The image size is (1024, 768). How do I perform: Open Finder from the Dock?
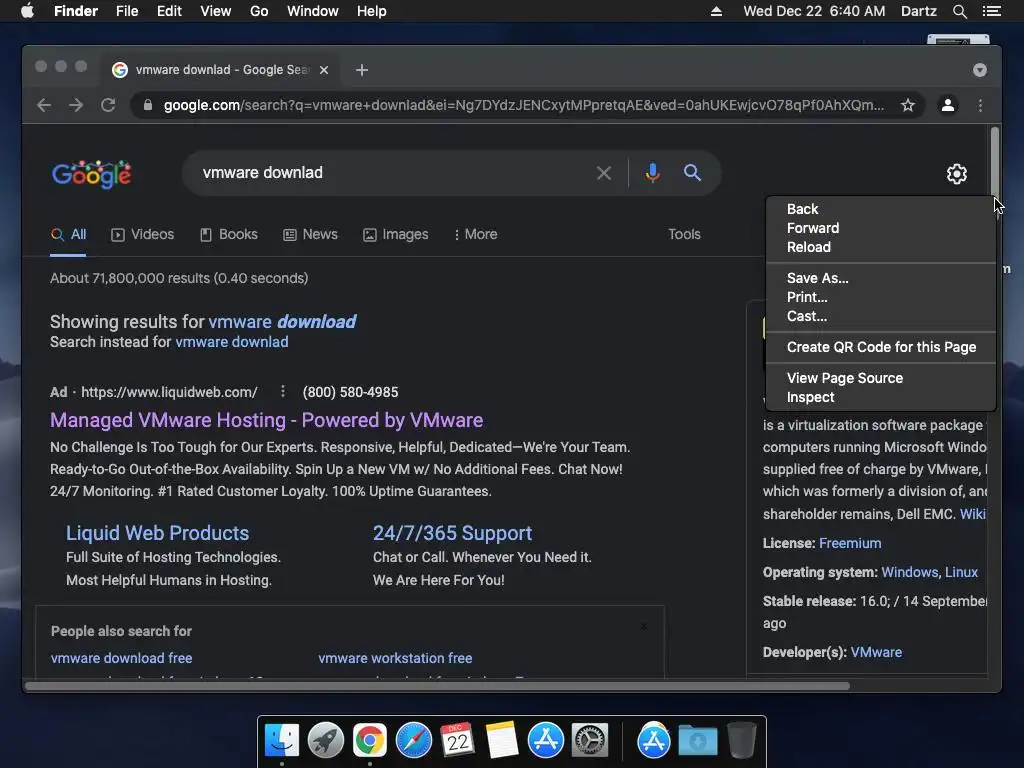pyautogui.click(x=281, y=741)
